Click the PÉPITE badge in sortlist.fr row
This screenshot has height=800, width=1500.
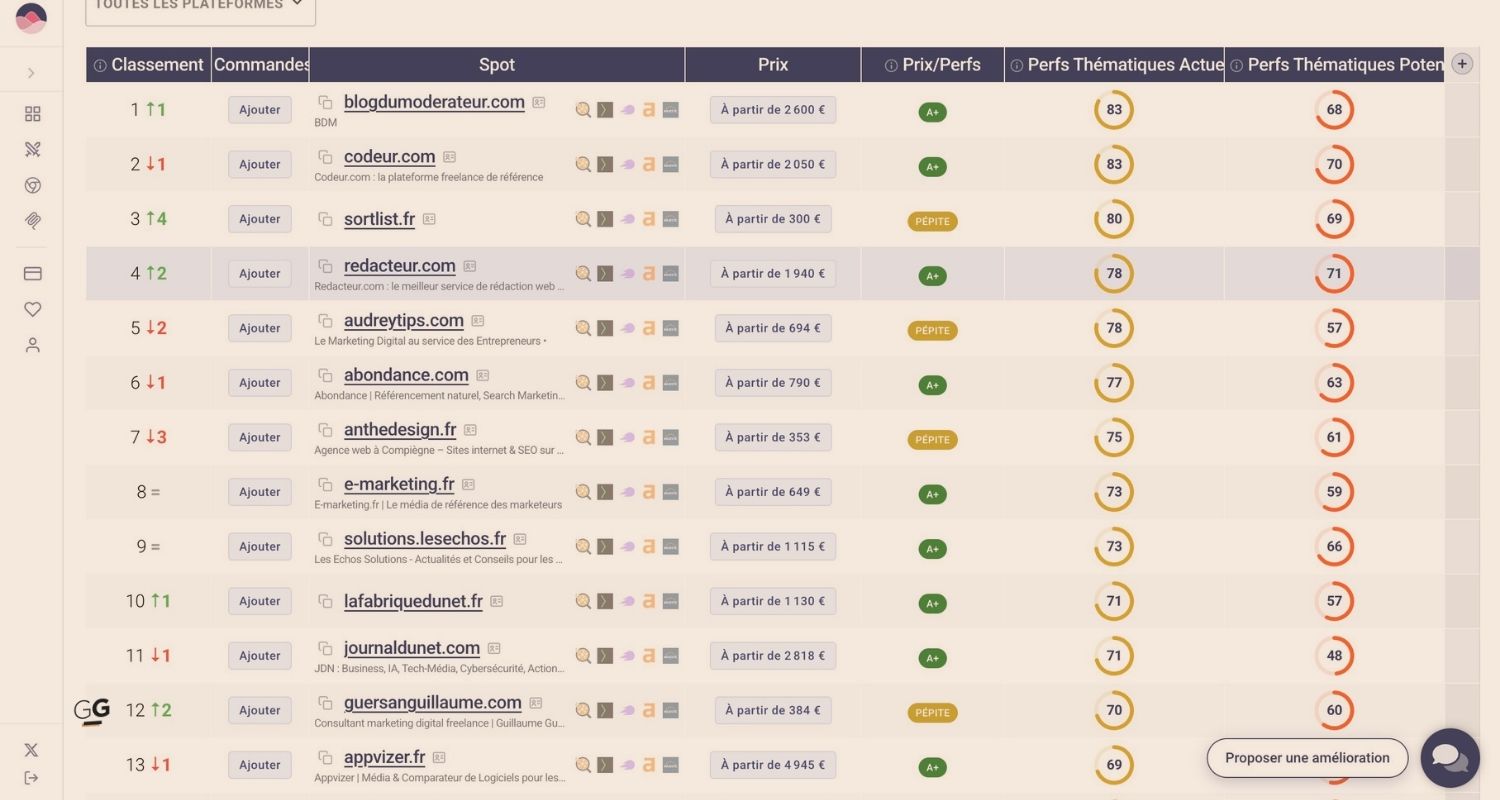pos(932,221)
